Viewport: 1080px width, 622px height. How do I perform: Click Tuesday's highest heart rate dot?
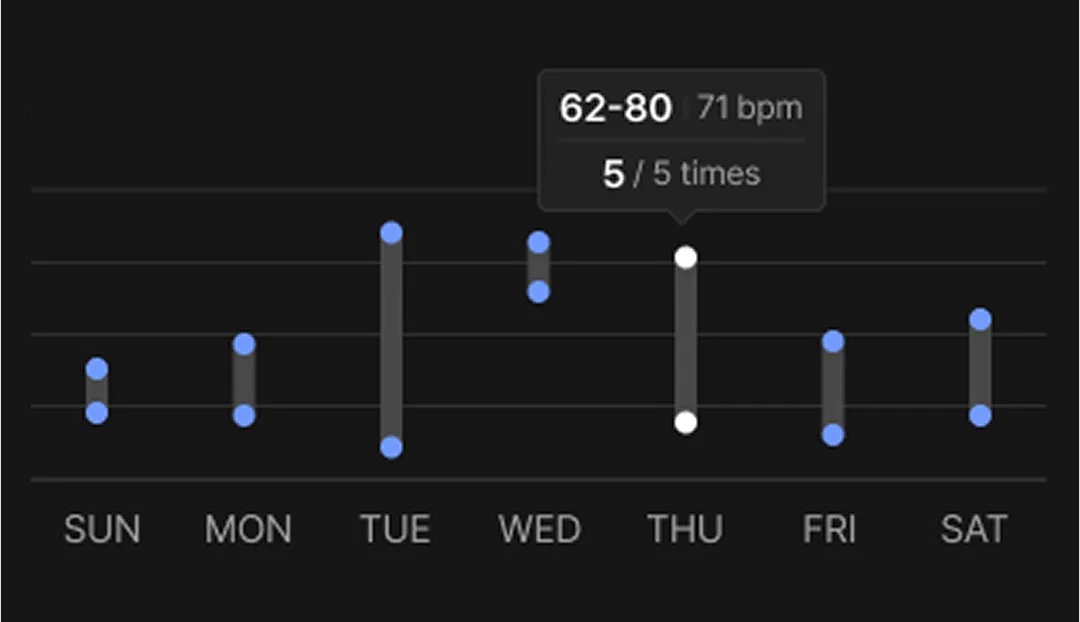[391, 233]
